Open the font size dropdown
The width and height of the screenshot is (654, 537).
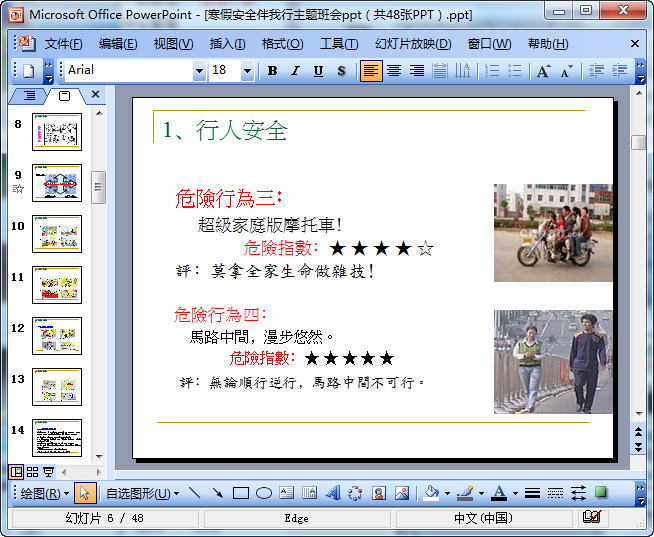(247, 71)
